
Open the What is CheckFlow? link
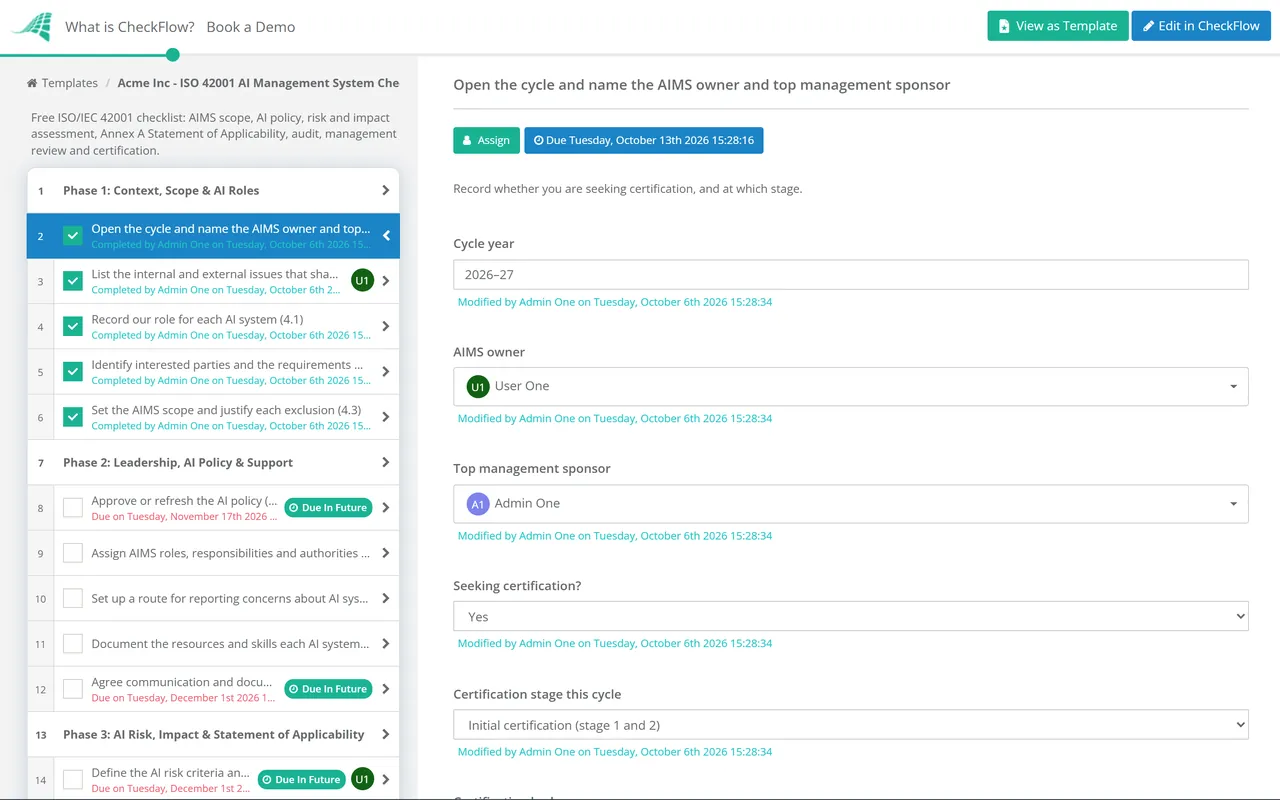click(x=130, y=27)
